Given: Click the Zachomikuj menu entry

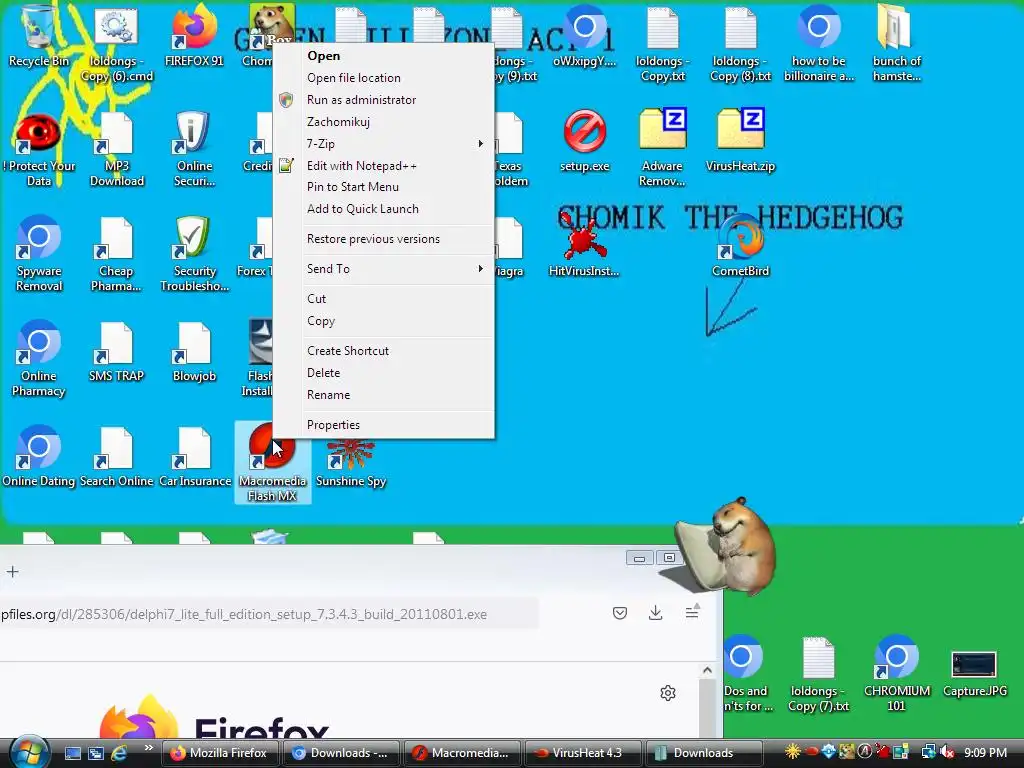Looking at the screenshot, I should (x=384, y=122).
